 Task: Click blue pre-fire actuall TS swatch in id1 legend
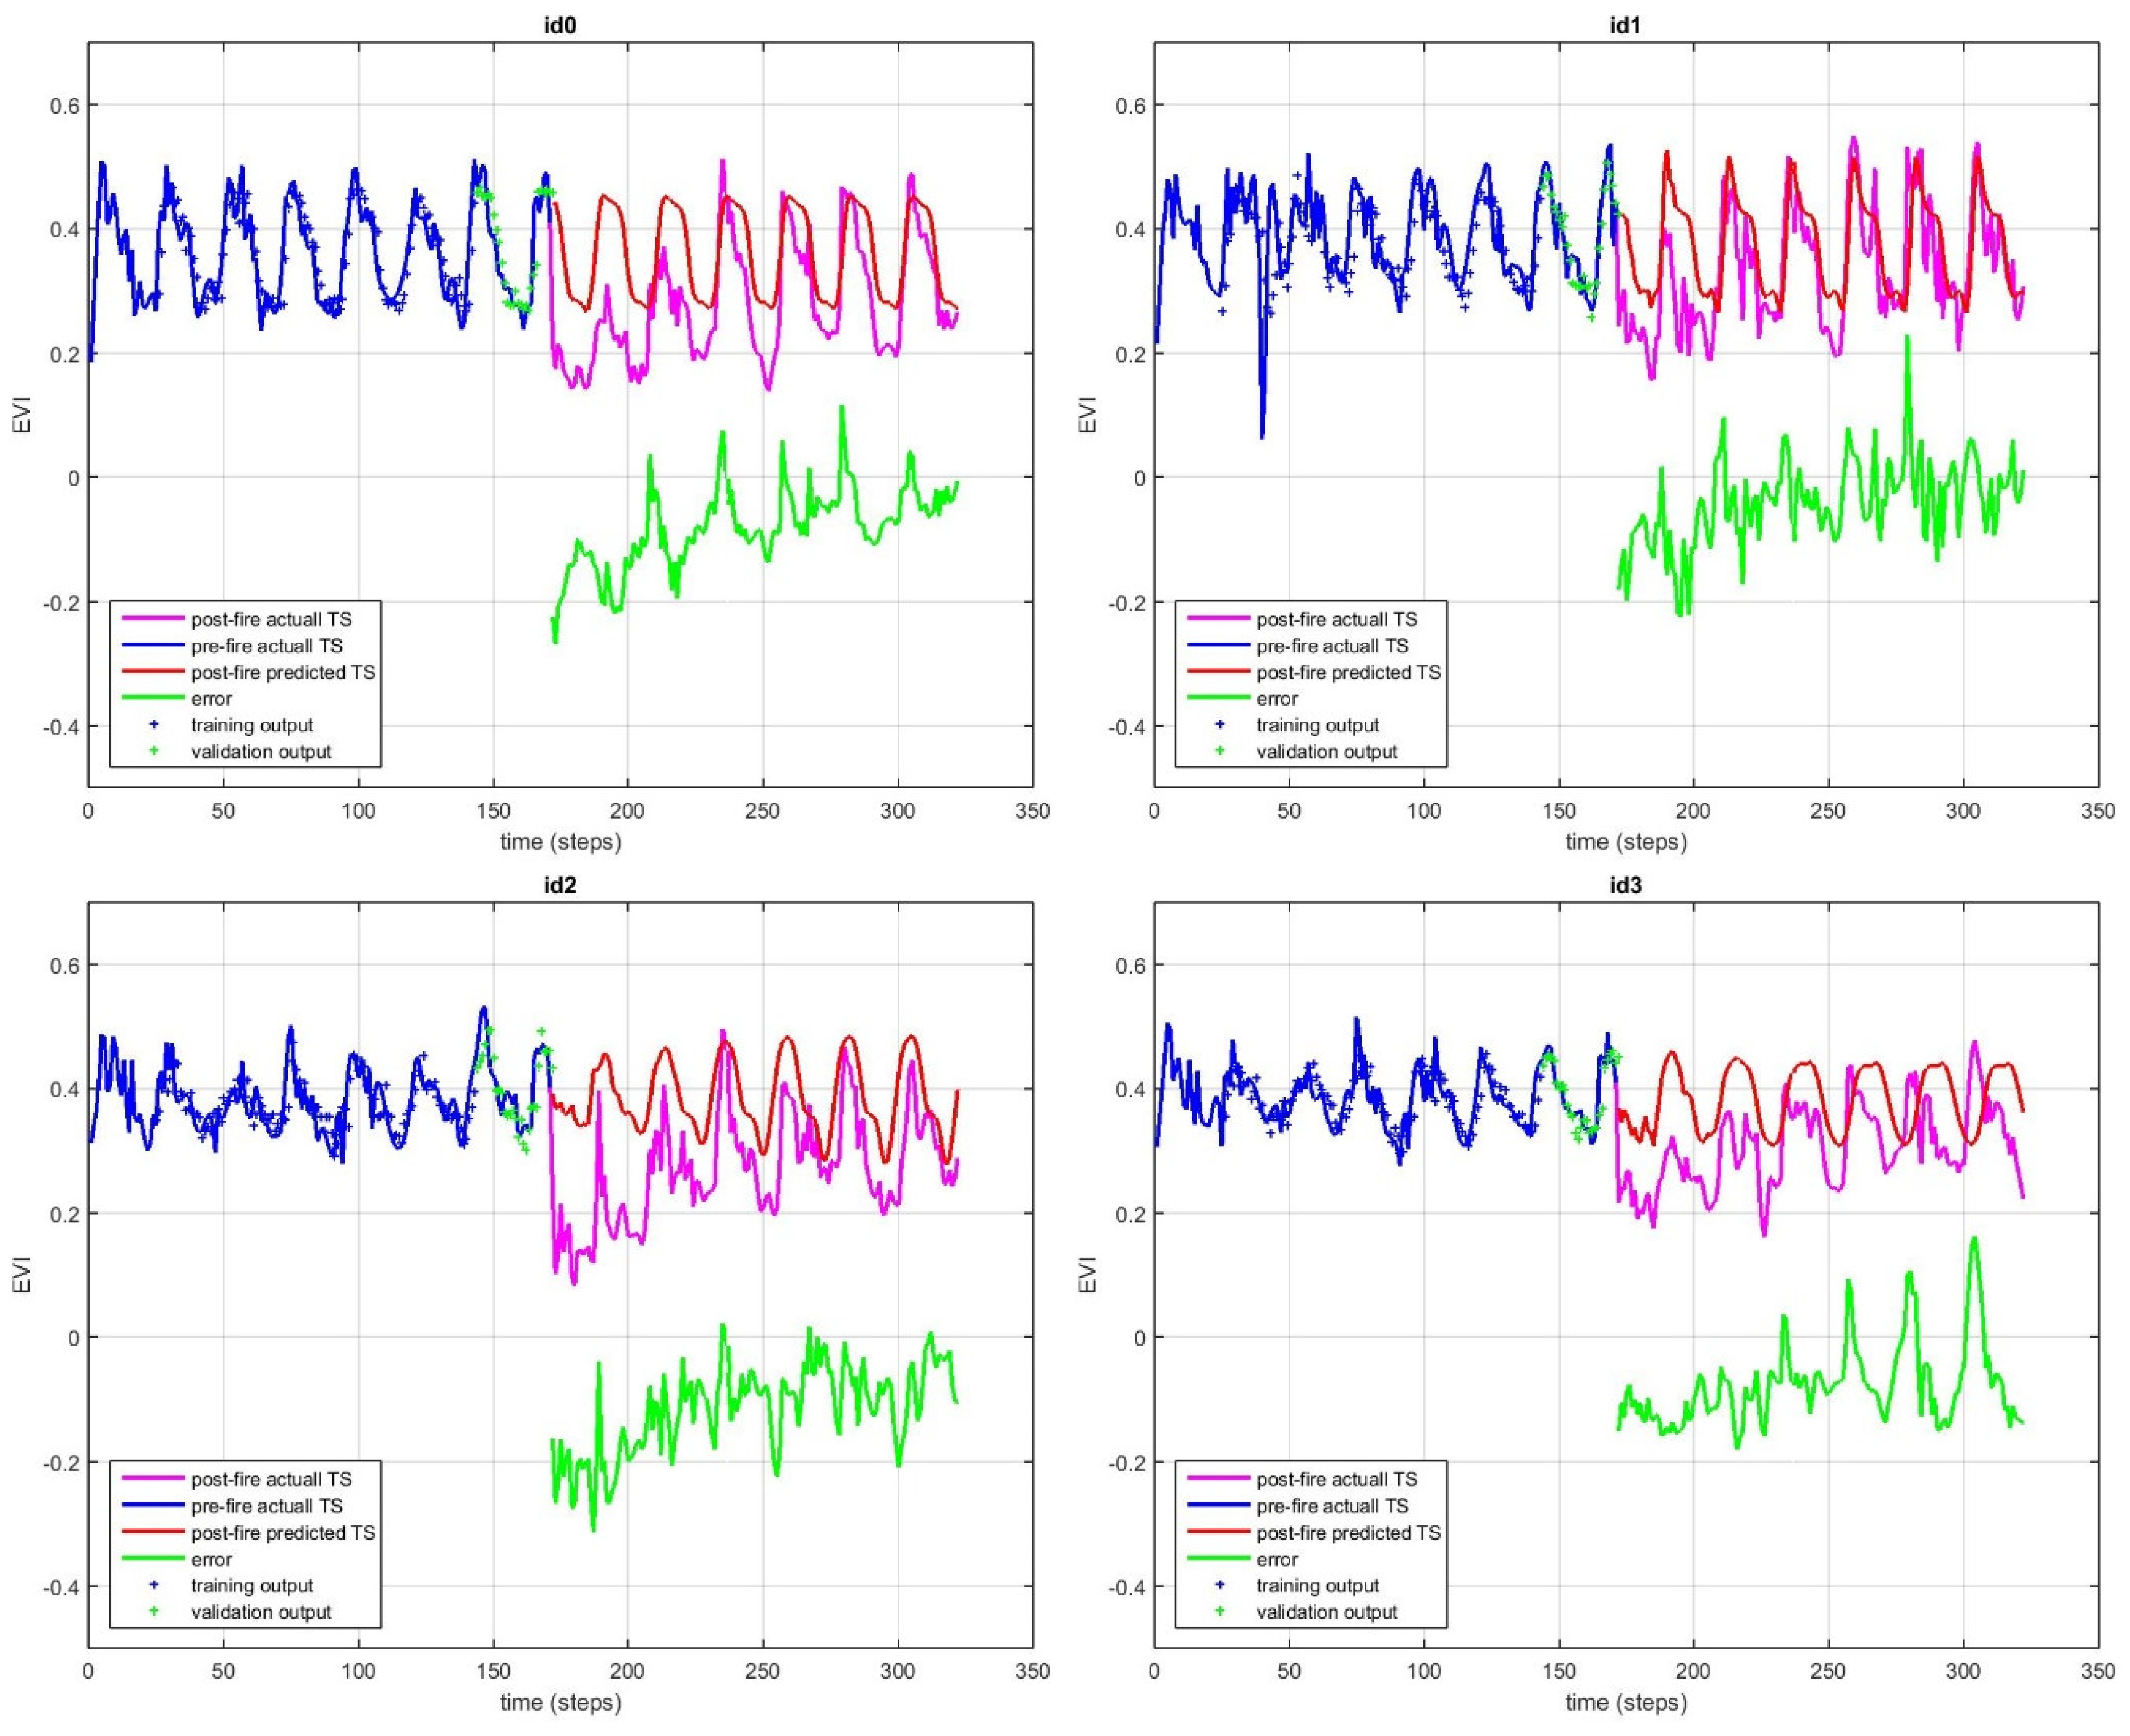click(x=1218, y=646)
